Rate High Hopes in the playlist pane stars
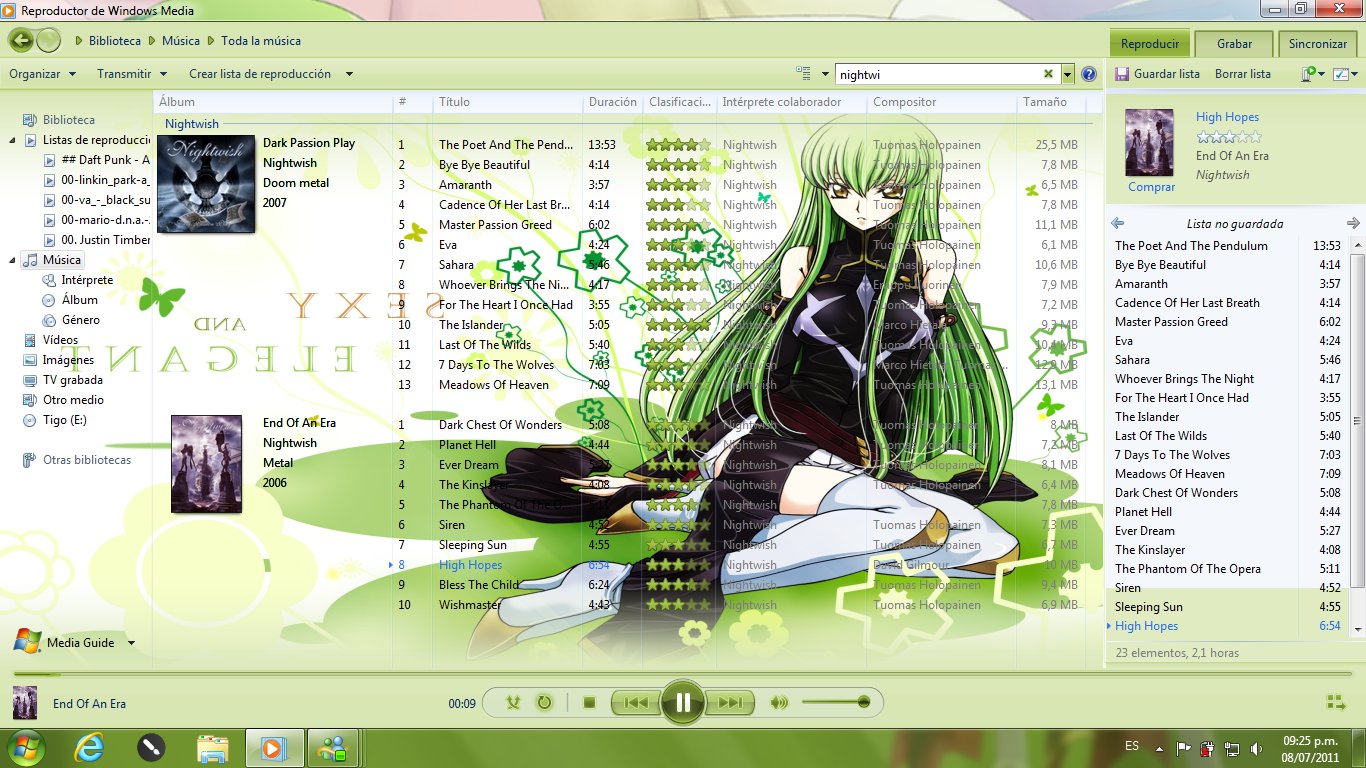Viewport: 1366px width, 768px height. (x=1228, y=137)
